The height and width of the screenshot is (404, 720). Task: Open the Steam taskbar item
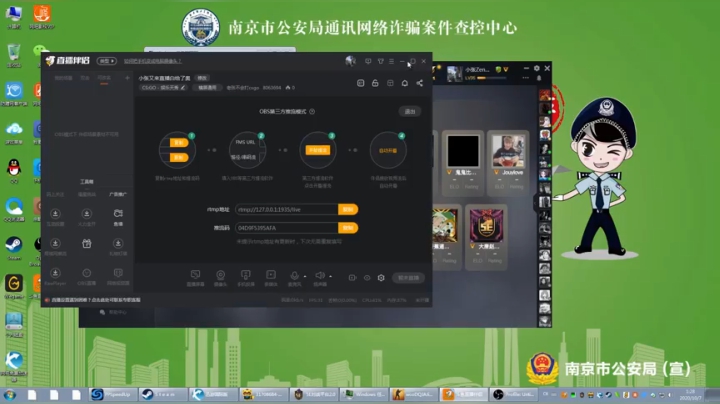(x=163, y=394)
